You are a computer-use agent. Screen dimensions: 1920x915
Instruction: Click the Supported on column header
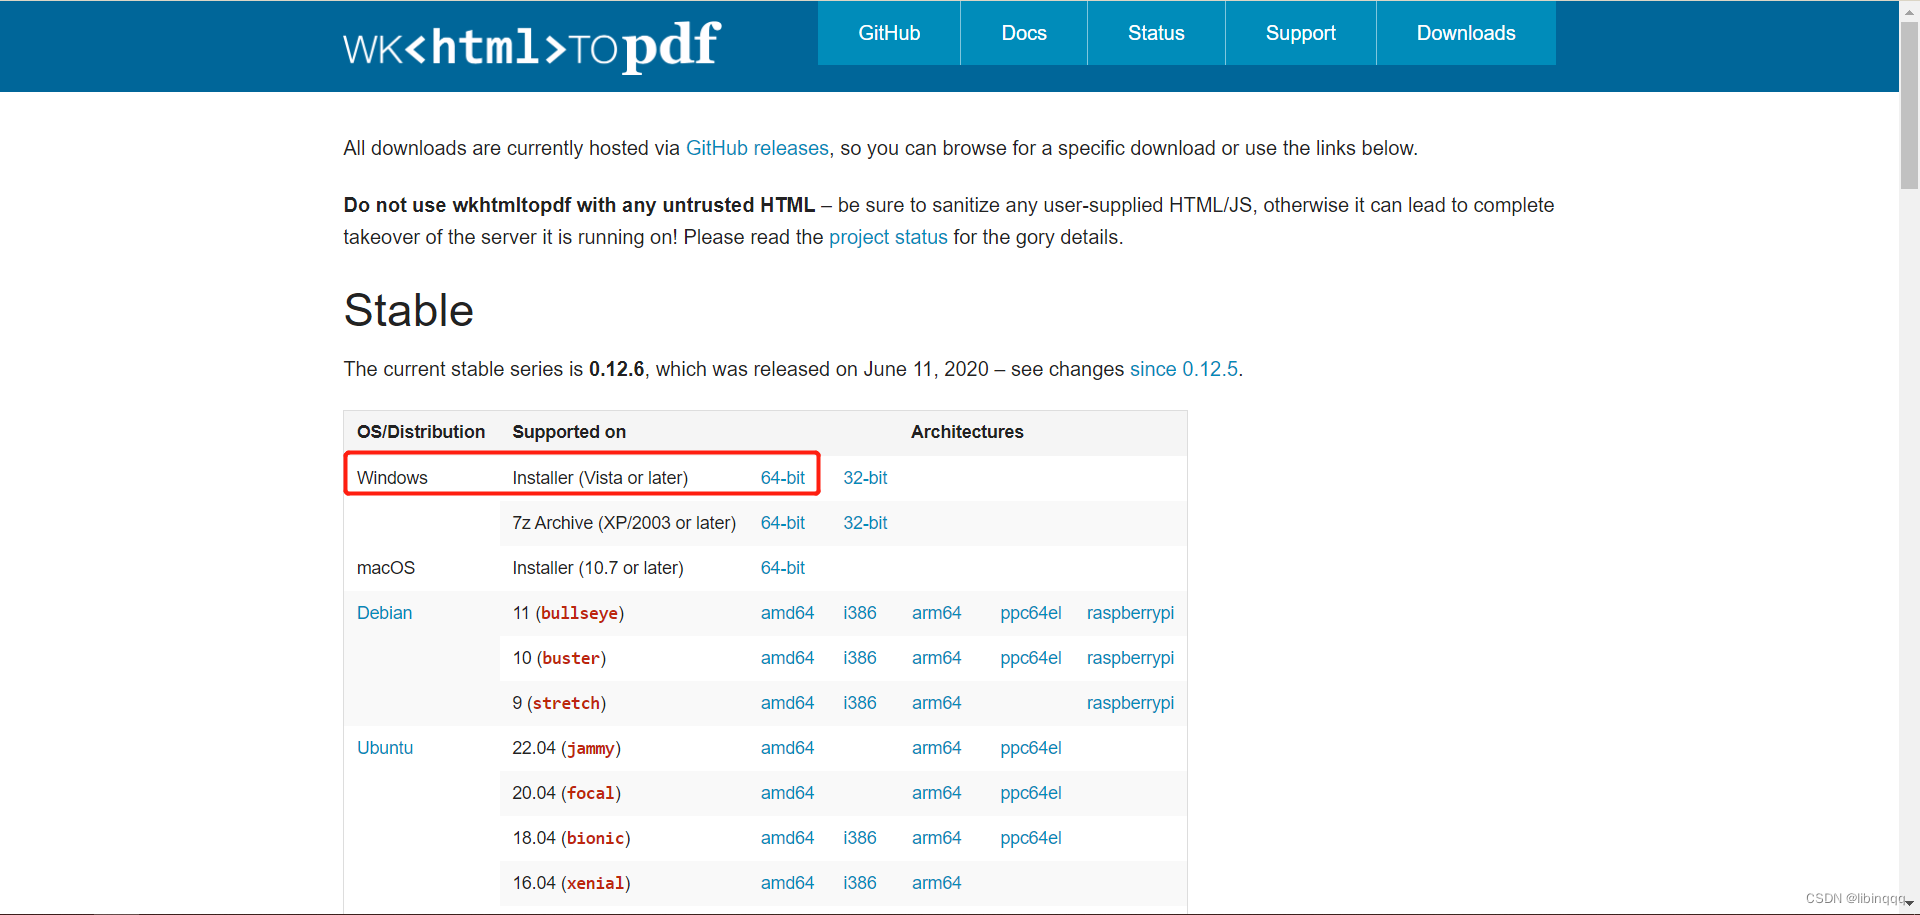[569, 432]
